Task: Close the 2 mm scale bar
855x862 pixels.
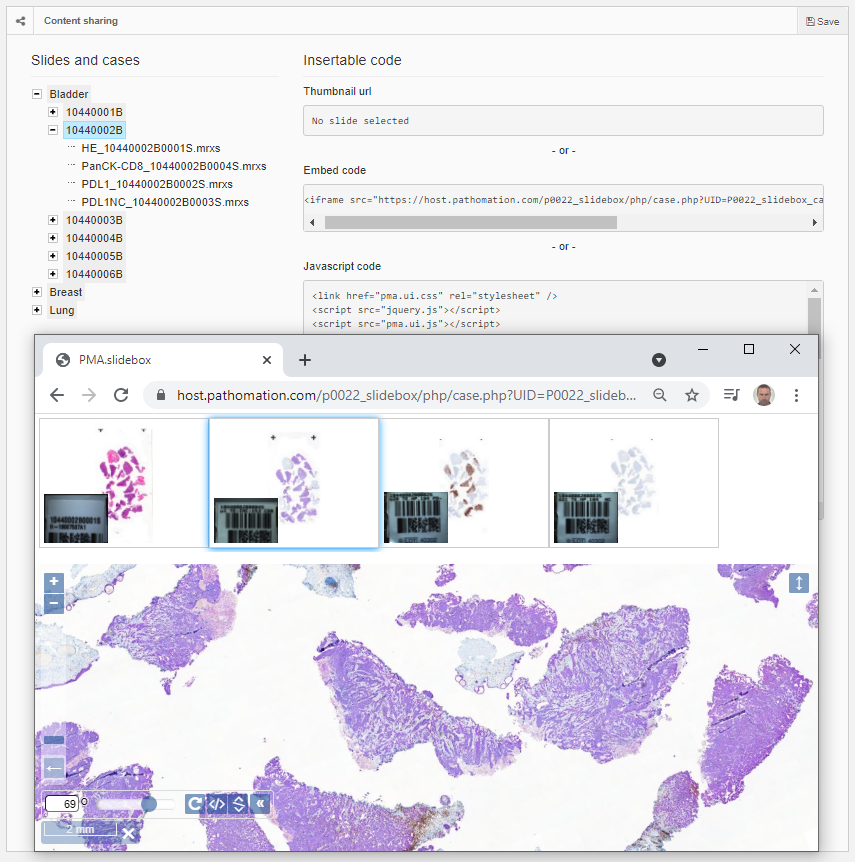Action: pyautogui.click(x=128, y=832)
